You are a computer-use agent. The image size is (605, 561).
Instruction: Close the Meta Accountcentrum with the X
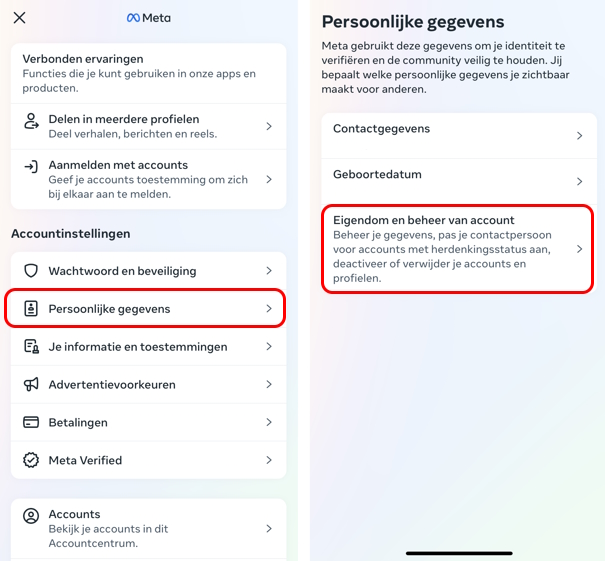pos(19,17)
